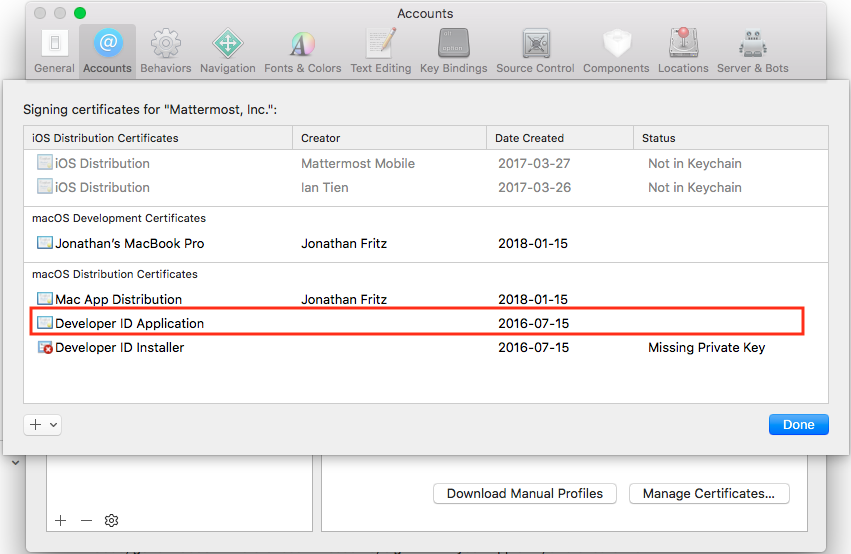Screen dimensions: 851x554
Task: Open Key Bindings preferences
Action: tap(453, 51)
